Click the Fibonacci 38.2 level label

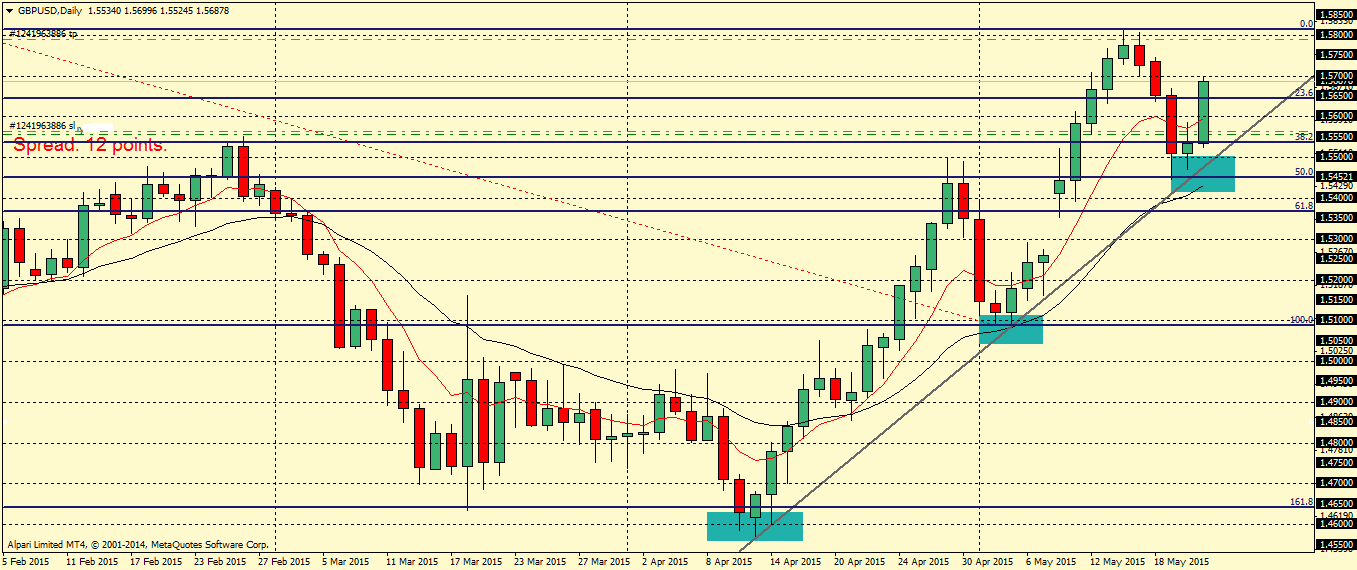click(x=1303, y=136)
